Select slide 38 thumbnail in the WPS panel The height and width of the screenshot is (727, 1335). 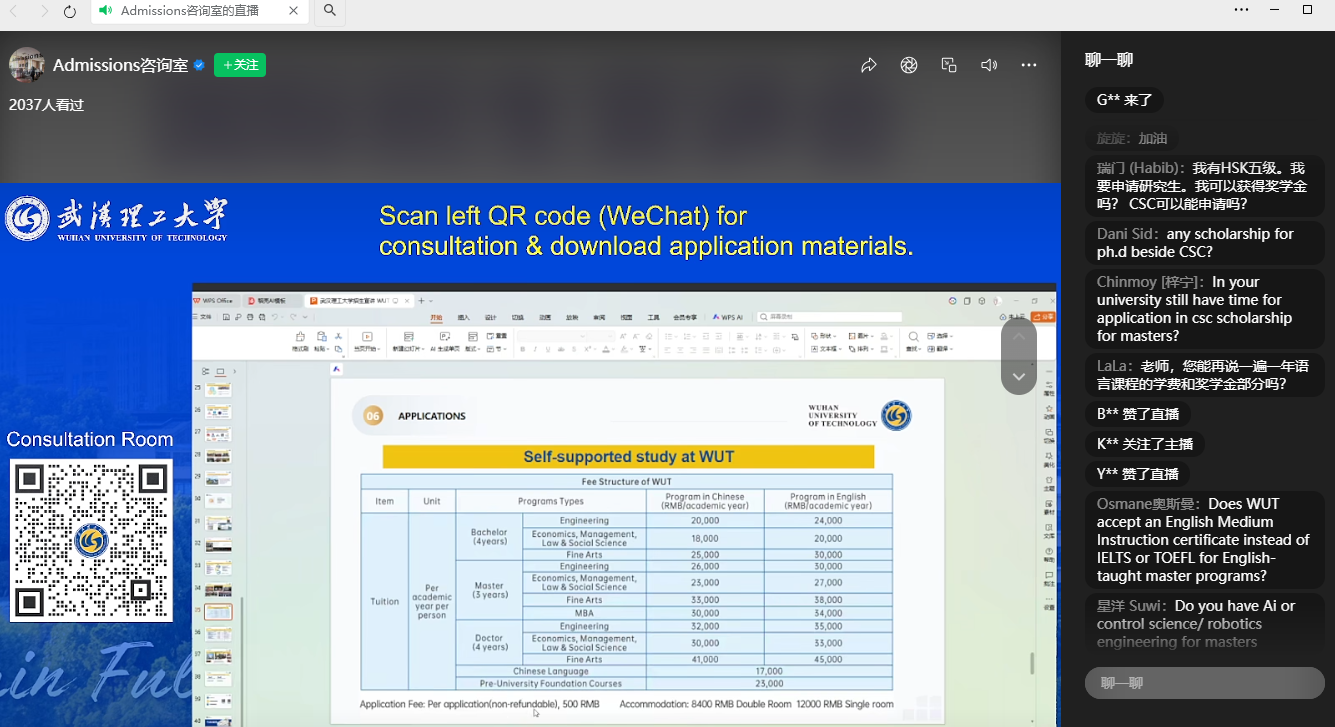coord(218,679)
